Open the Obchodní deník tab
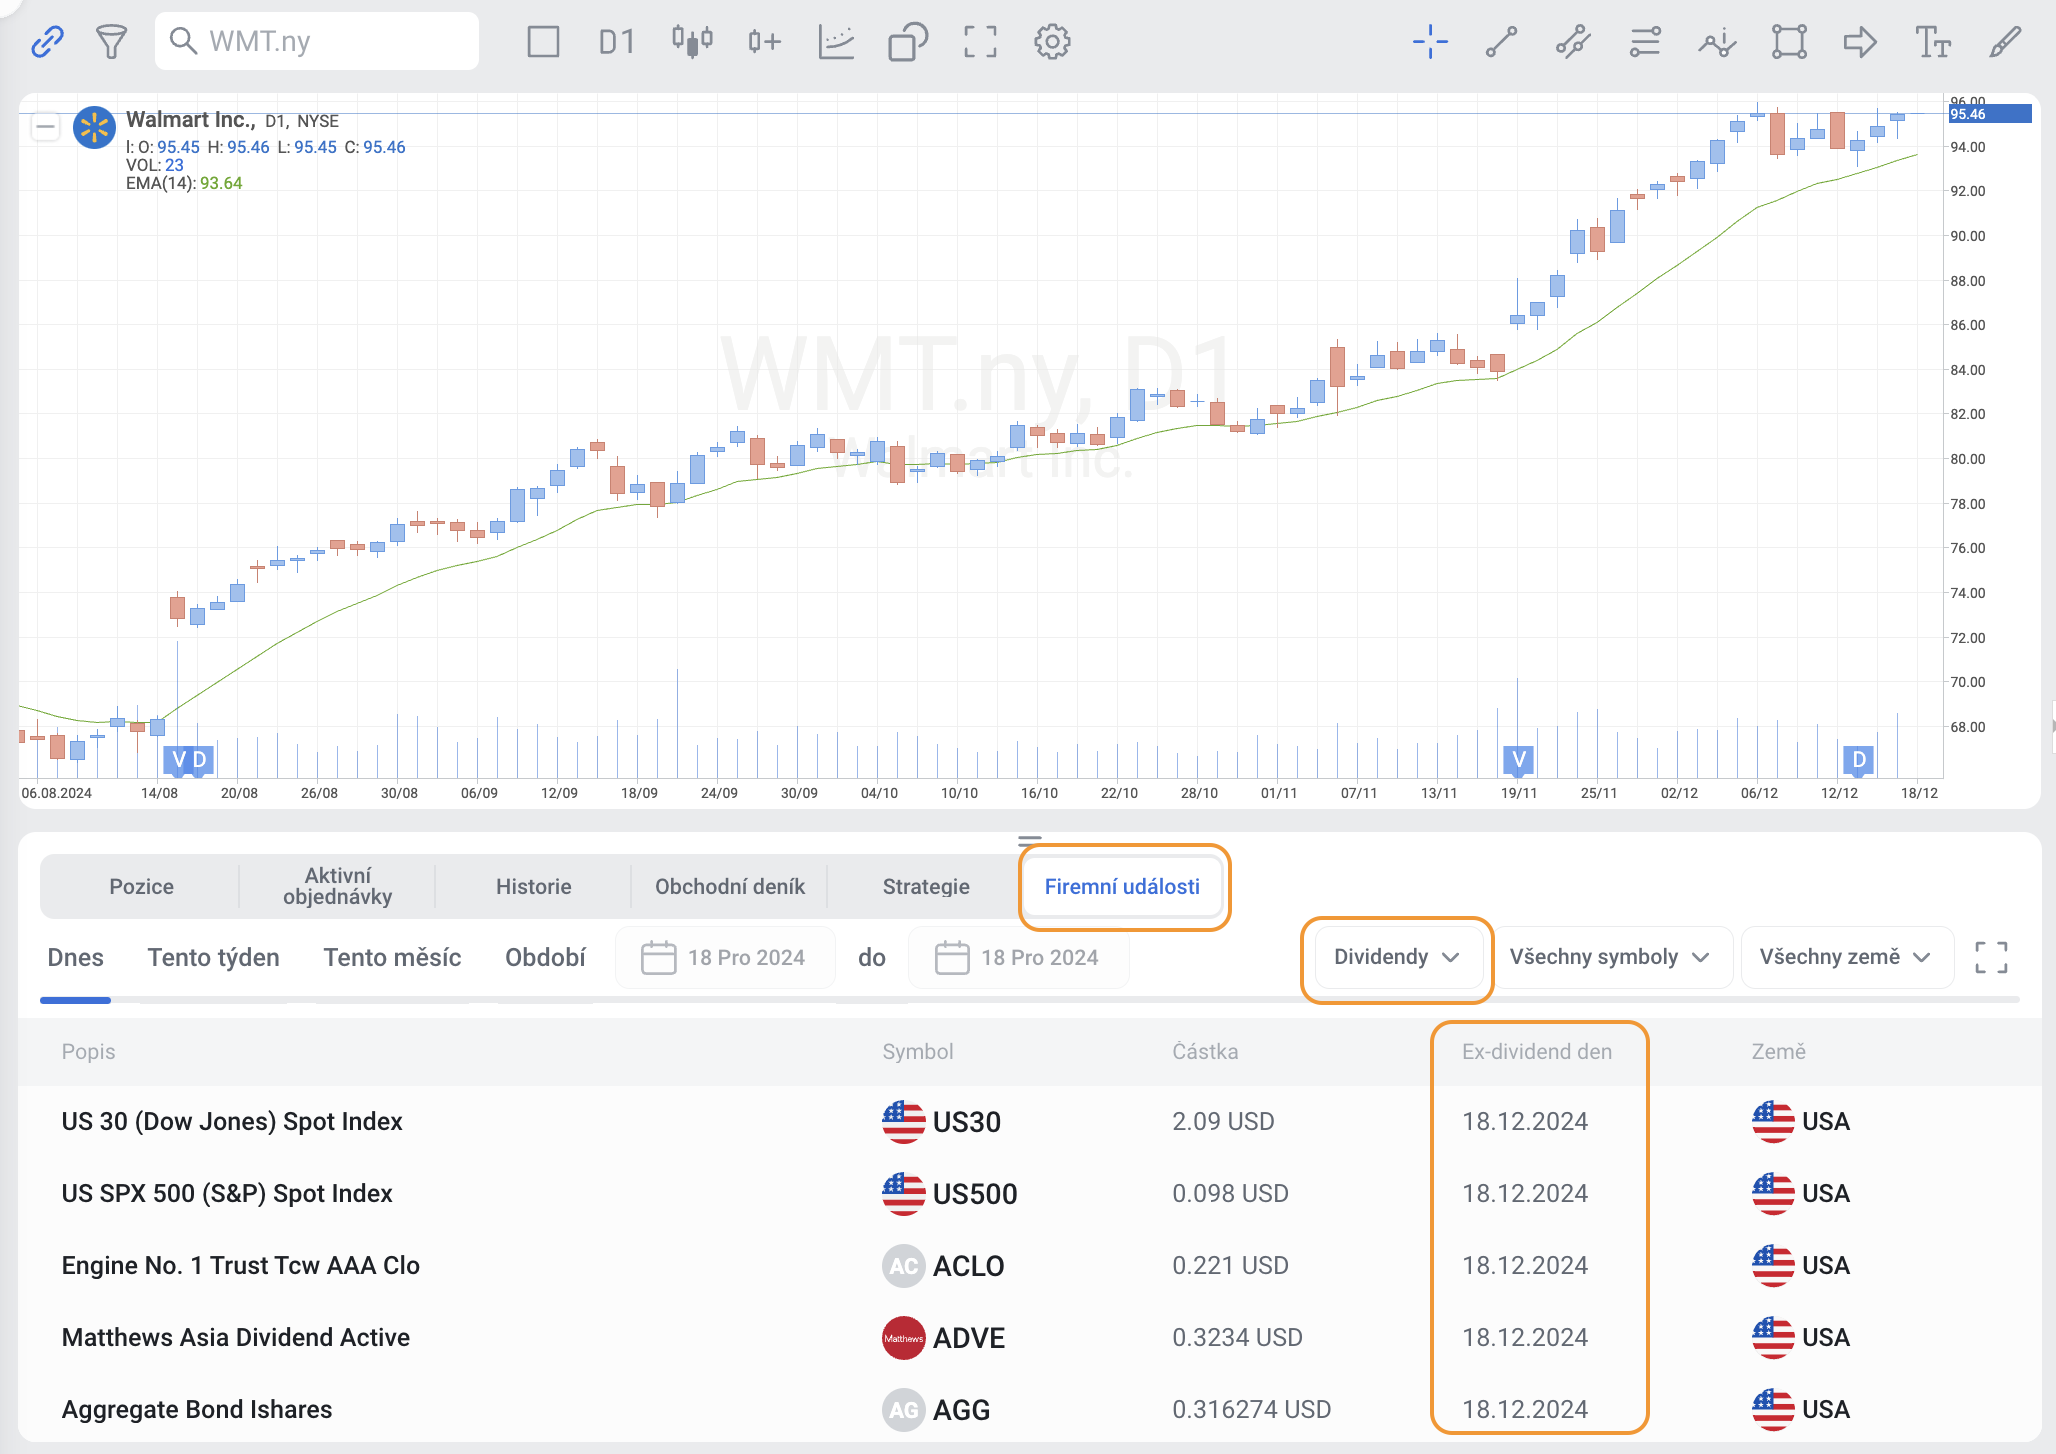Viewport: 2056px width, 1454px height. (729, 886)
